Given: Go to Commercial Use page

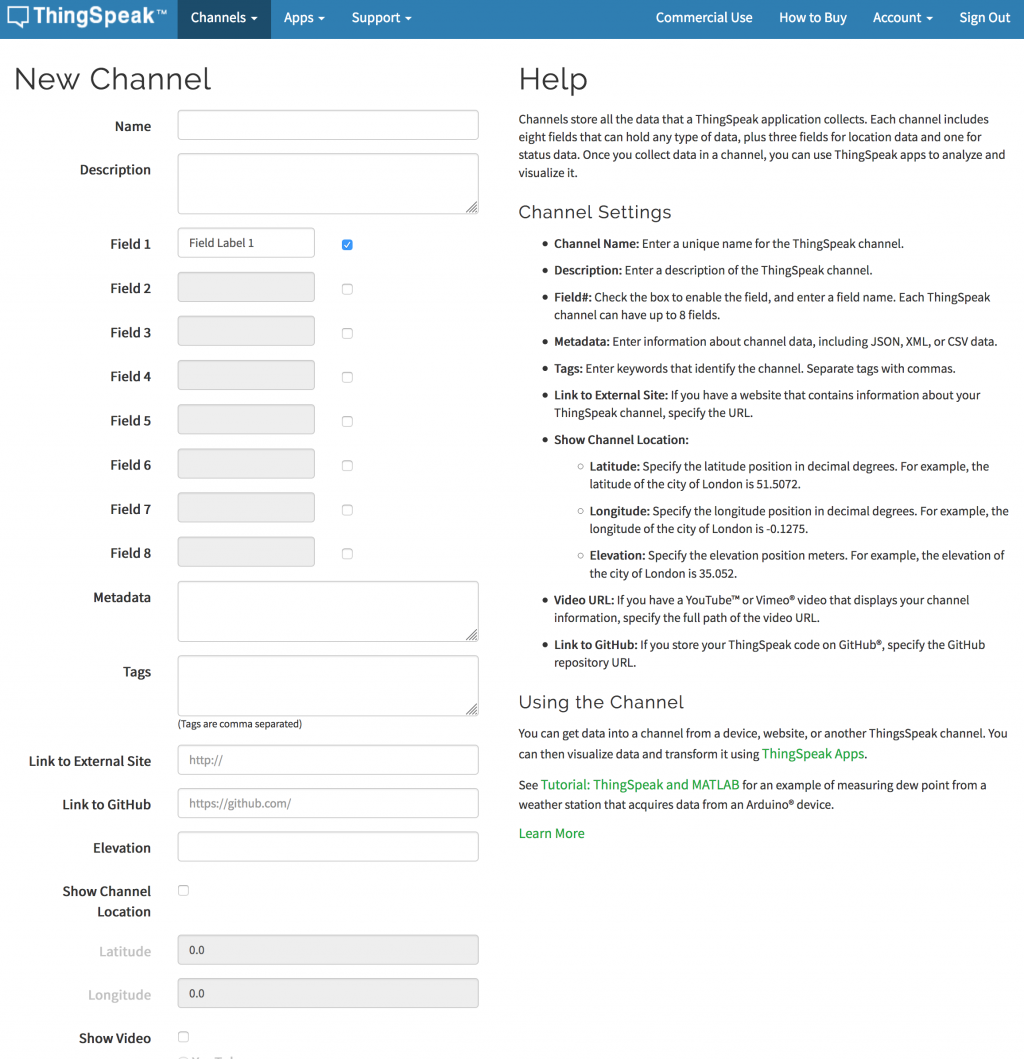Looking at the screenshot, I should pyautogui.click(x=704, y=18).
